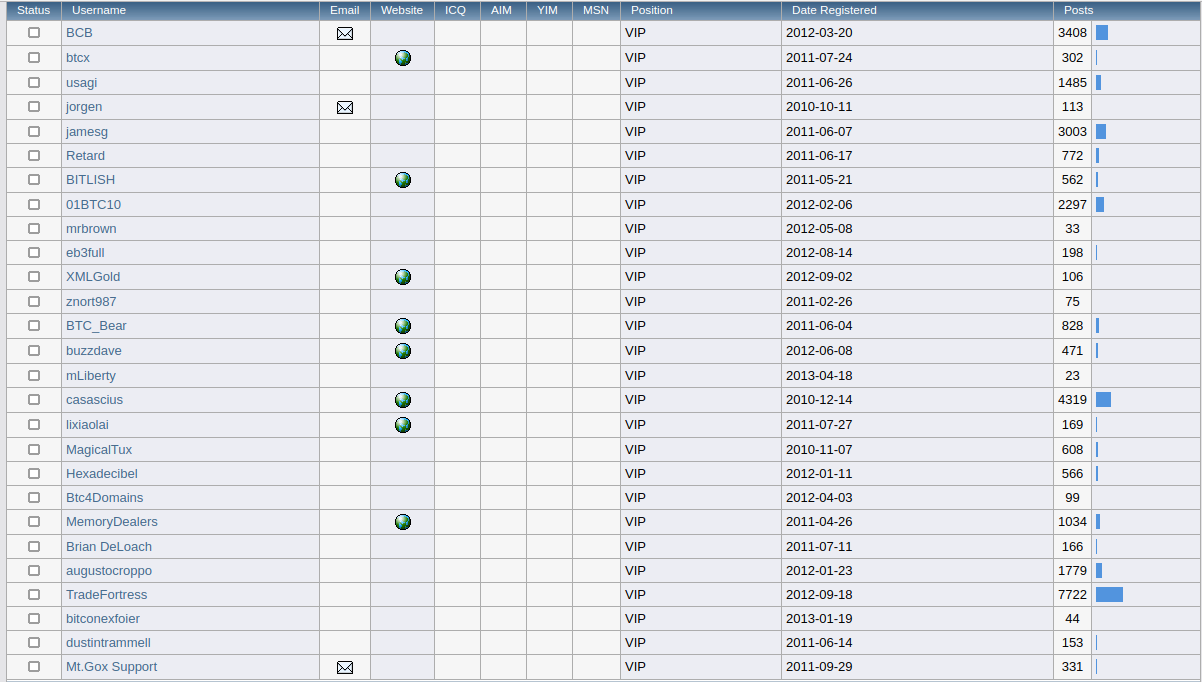Open the lixiaolai username link
The image size is (1202, 682).
coord(87,425)
